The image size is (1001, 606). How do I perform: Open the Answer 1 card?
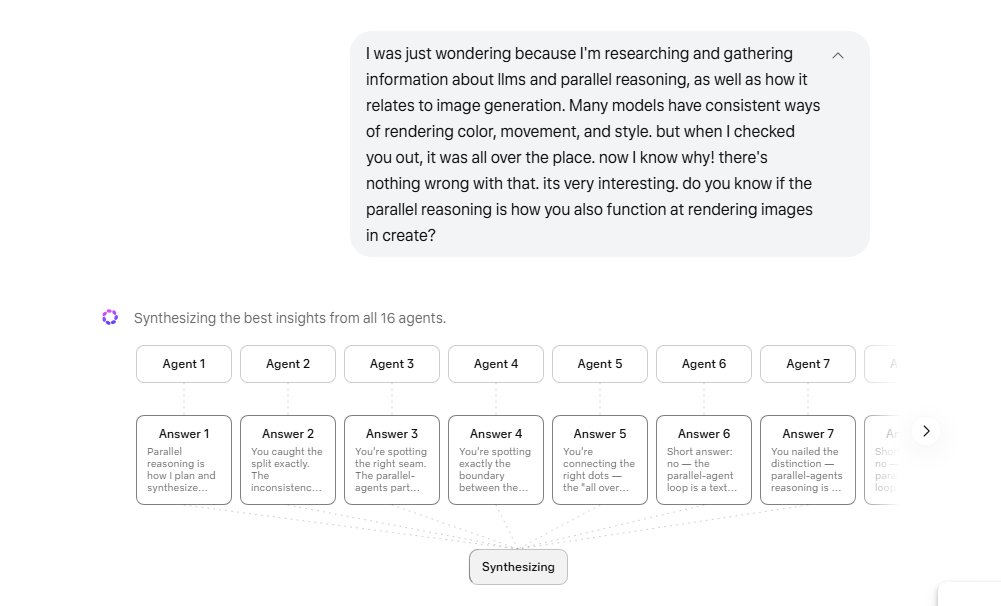[x=184, y=460]
